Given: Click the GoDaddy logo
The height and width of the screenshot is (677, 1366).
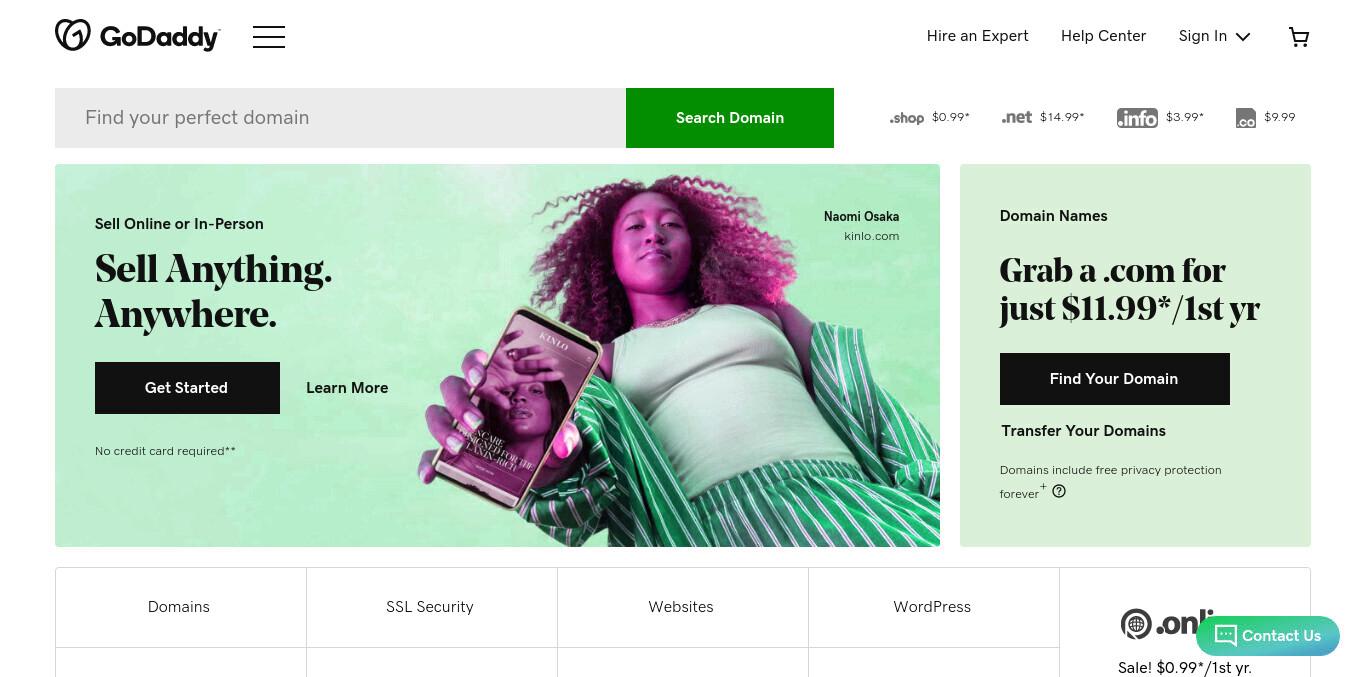Looking at the screenshot, I should point(137,36).
